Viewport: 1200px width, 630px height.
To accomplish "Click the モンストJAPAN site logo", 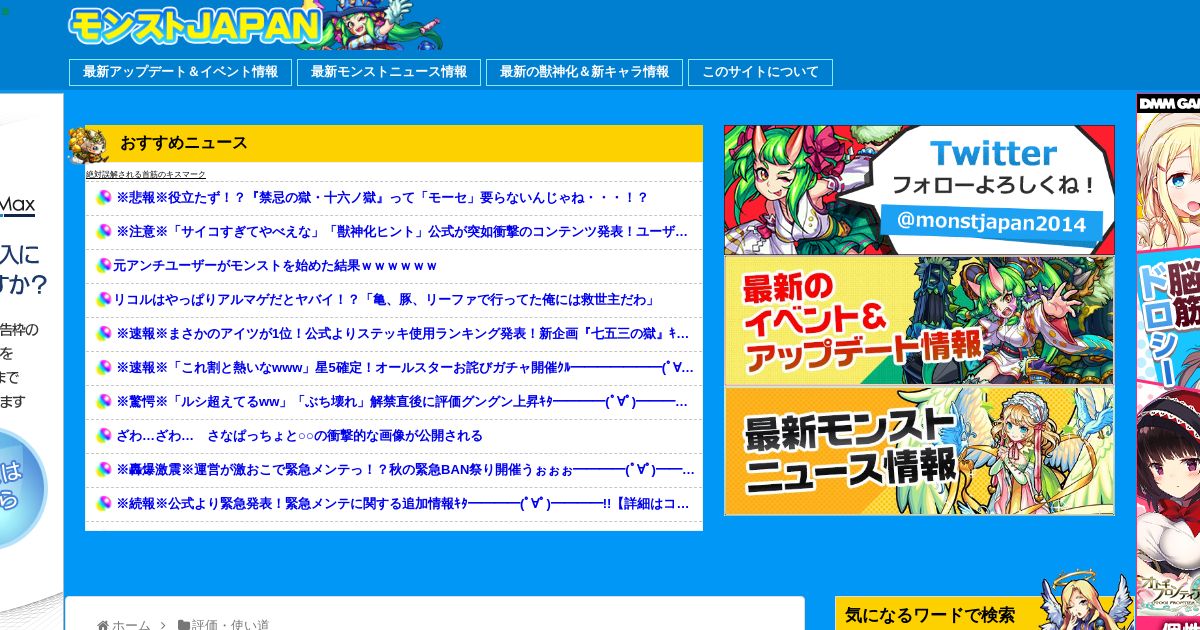I will (255, 25).
